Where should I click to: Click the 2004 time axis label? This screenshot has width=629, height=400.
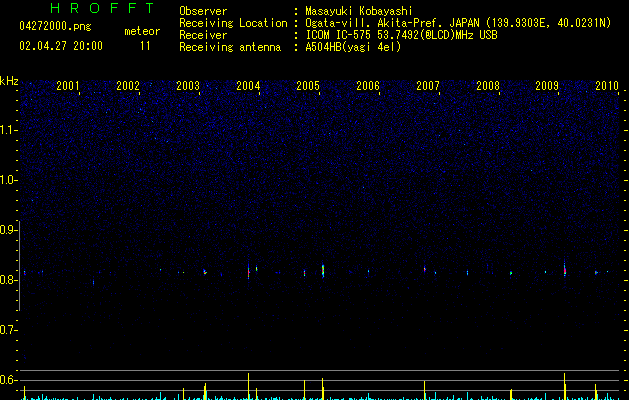tap(248, 86)
